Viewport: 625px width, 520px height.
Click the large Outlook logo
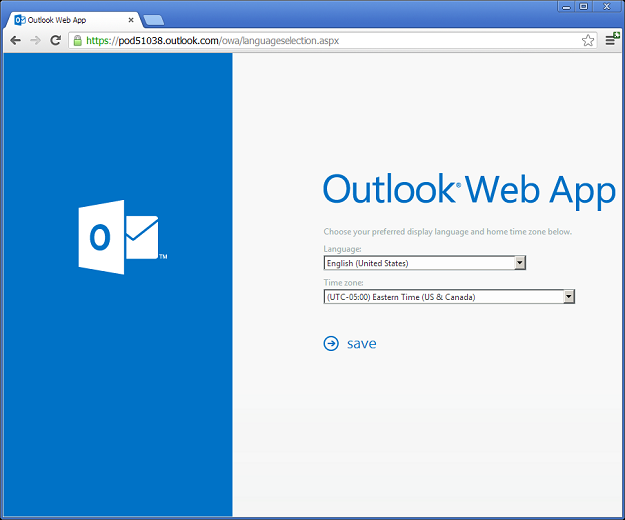[x=123, y=237]
